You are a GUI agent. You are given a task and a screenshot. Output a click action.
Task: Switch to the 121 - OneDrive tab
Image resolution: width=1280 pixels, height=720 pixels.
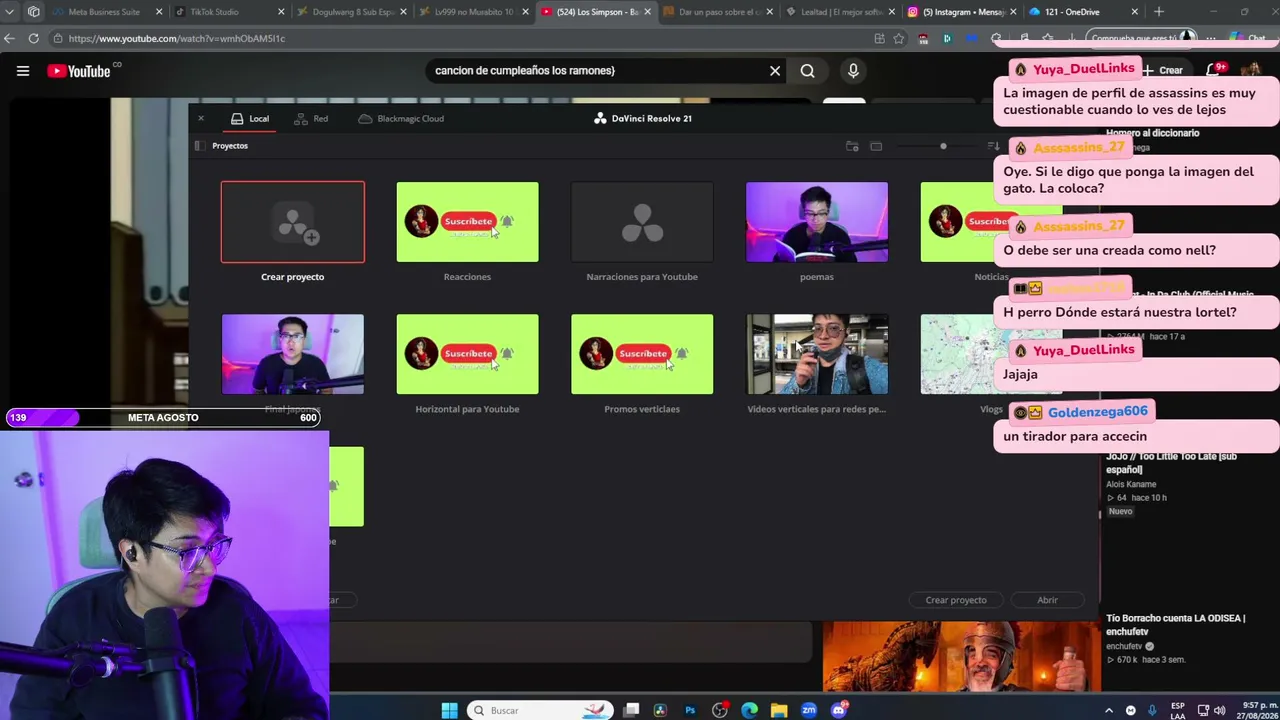point(1084,12)
